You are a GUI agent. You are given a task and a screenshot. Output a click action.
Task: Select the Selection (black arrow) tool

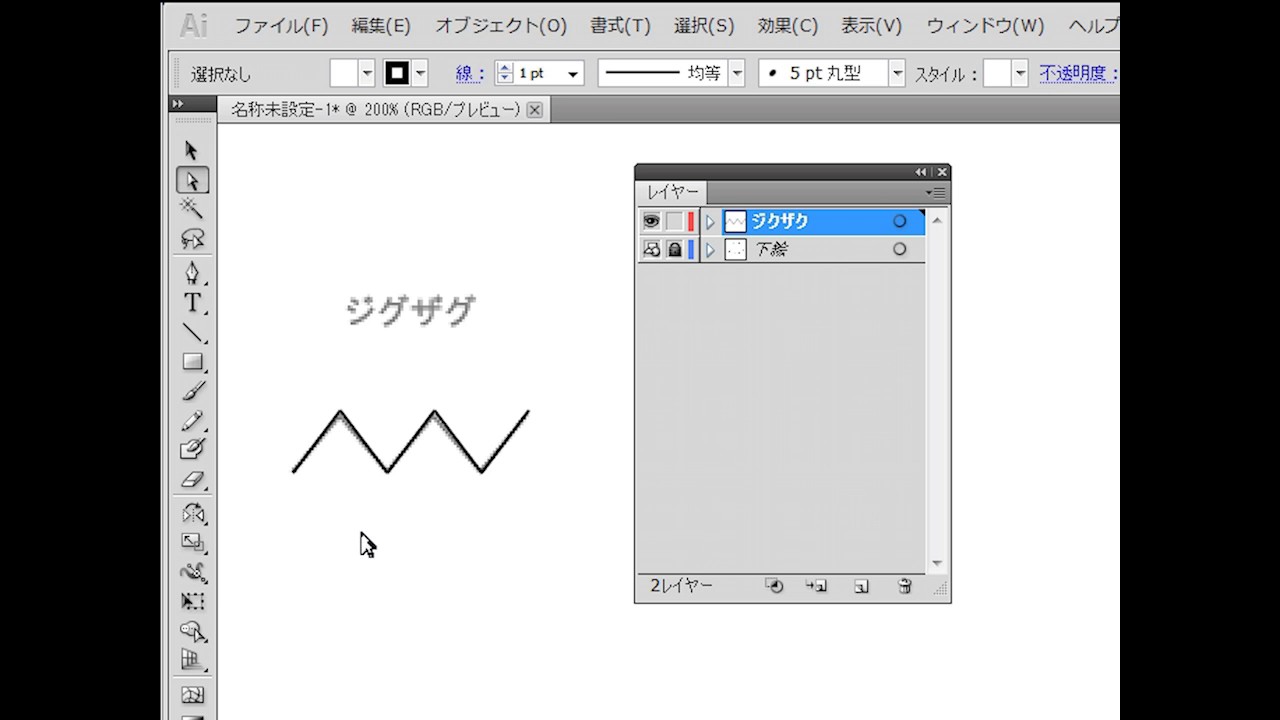tap(192, 151)
